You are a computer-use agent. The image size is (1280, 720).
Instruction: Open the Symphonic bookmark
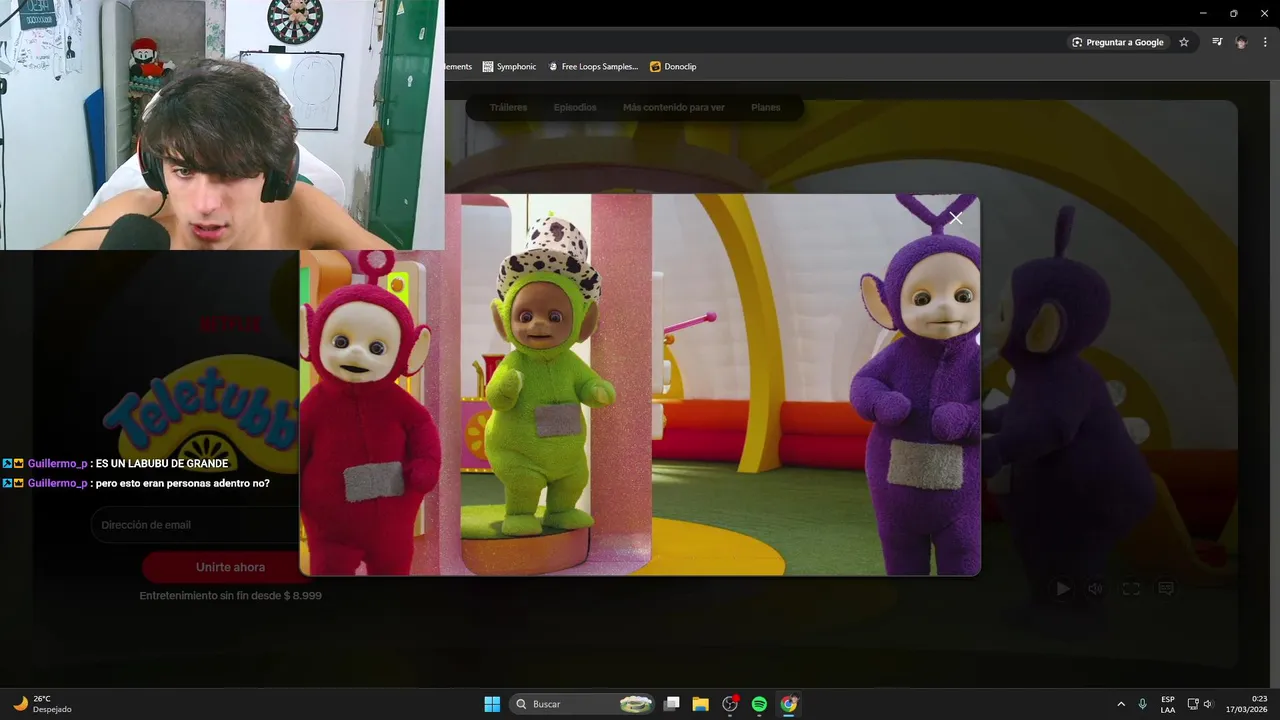click(x=509, y=66)
